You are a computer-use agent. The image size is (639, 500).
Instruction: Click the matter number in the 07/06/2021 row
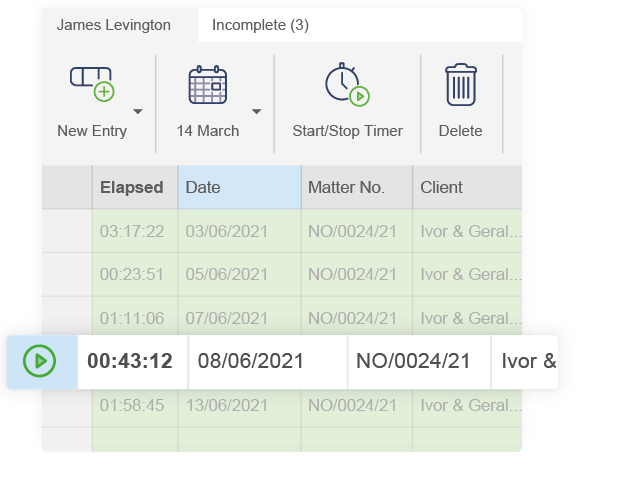(353, 318)
